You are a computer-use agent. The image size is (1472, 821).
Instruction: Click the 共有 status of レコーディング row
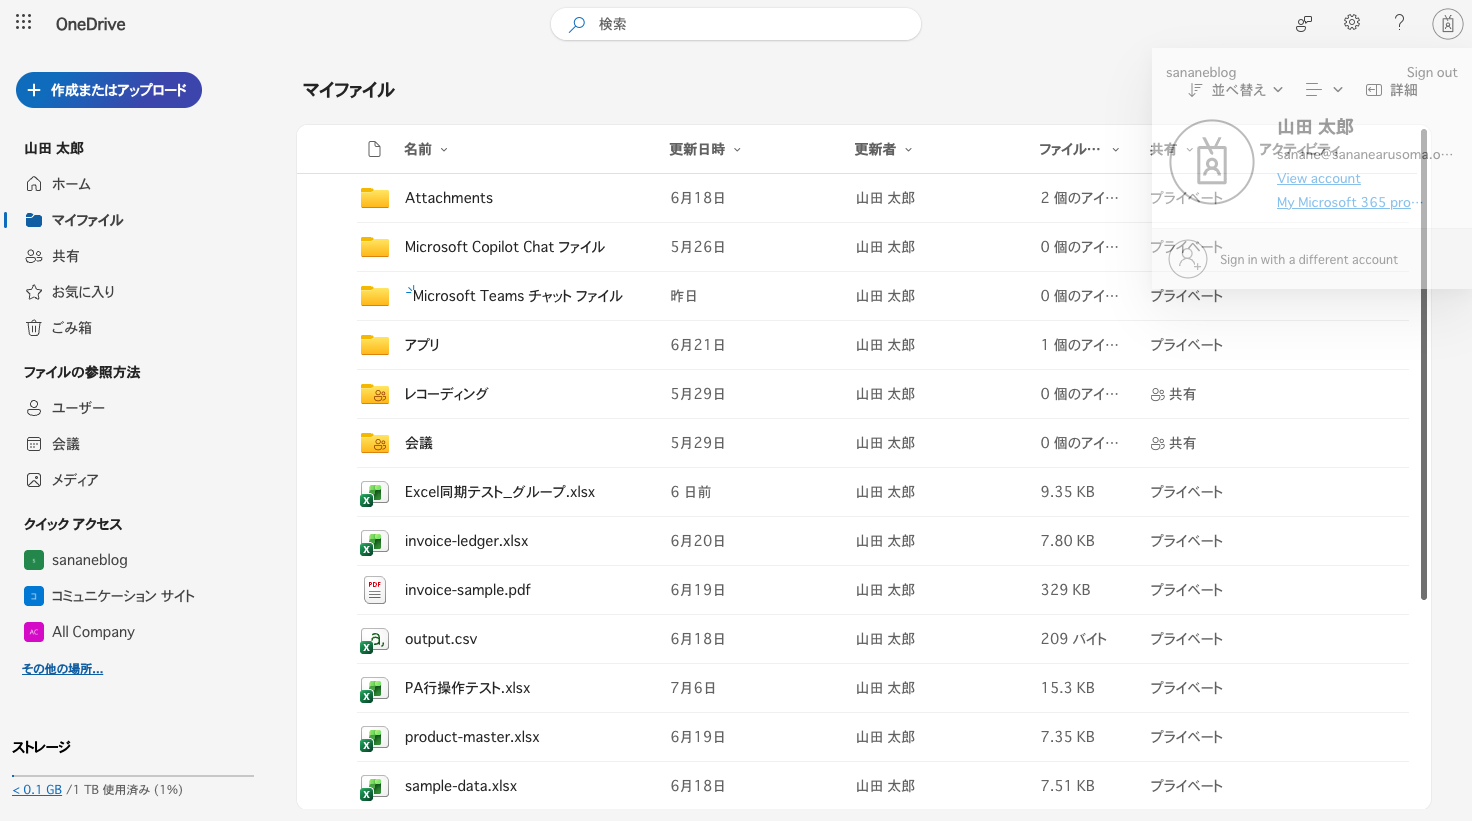click(1173, 394)
